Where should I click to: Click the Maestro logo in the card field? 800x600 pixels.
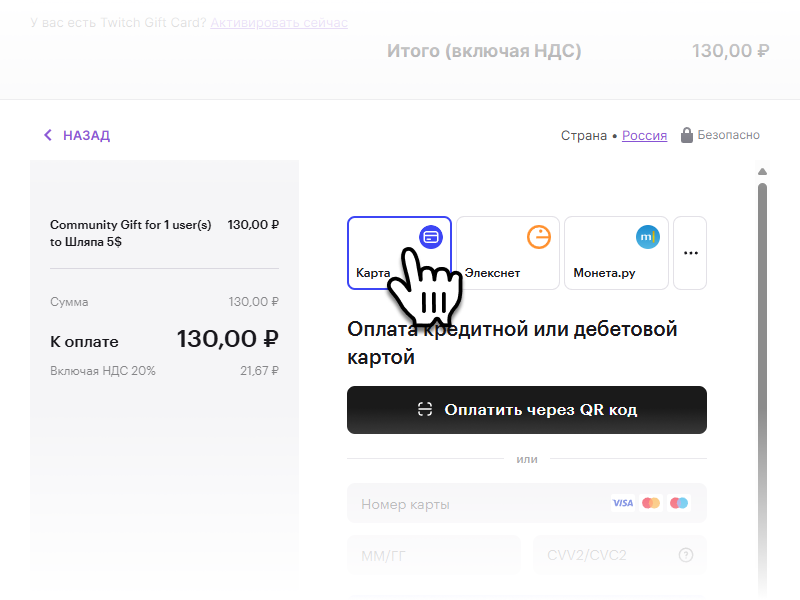(x=679, y=503)
